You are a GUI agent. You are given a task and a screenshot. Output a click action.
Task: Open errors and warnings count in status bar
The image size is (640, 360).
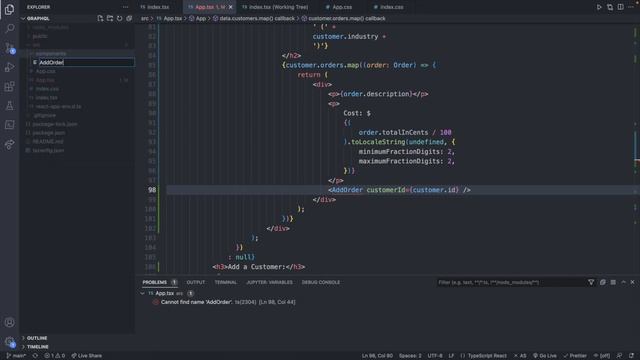[x=55, y=356]
